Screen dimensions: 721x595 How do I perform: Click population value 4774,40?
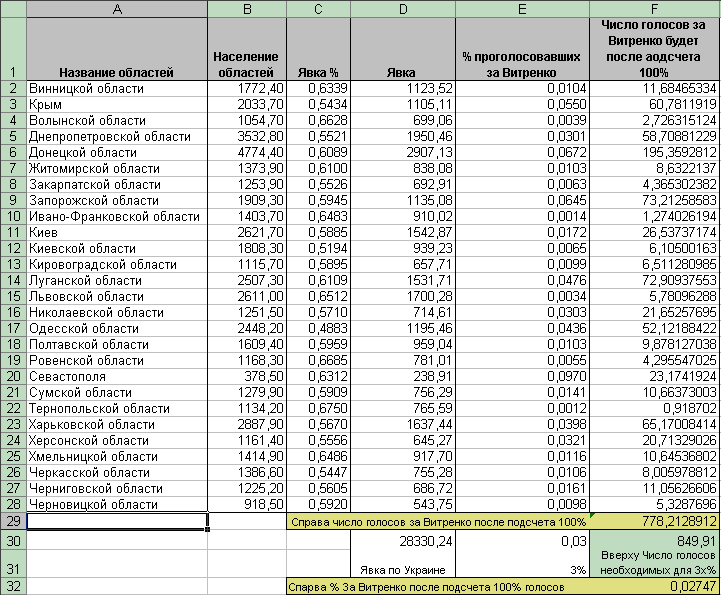tap(247, 152)
